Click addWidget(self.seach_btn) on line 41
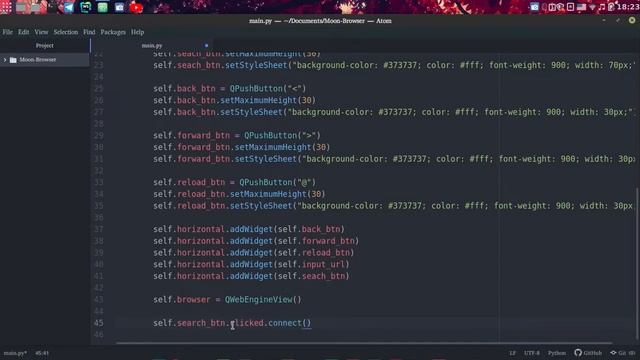The image size is (640, 360). pos(289,276)
